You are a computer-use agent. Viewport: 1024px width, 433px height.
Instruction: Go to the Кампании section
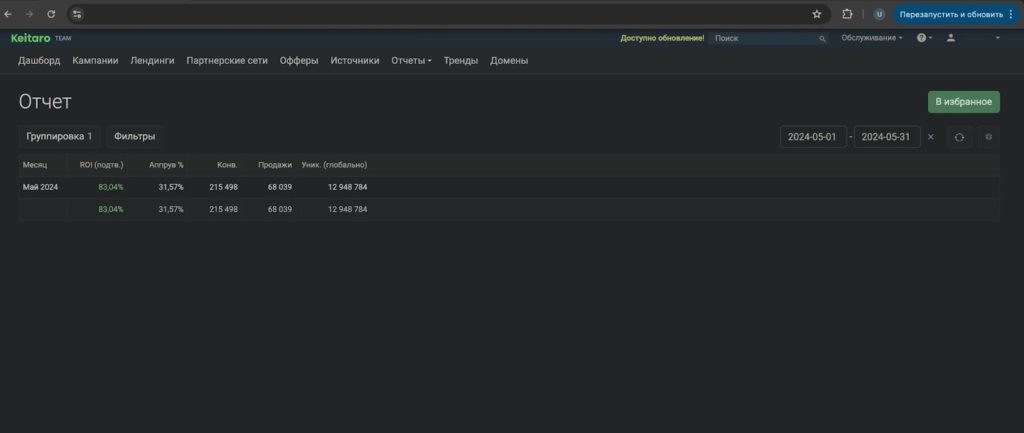tap(95, 60)
